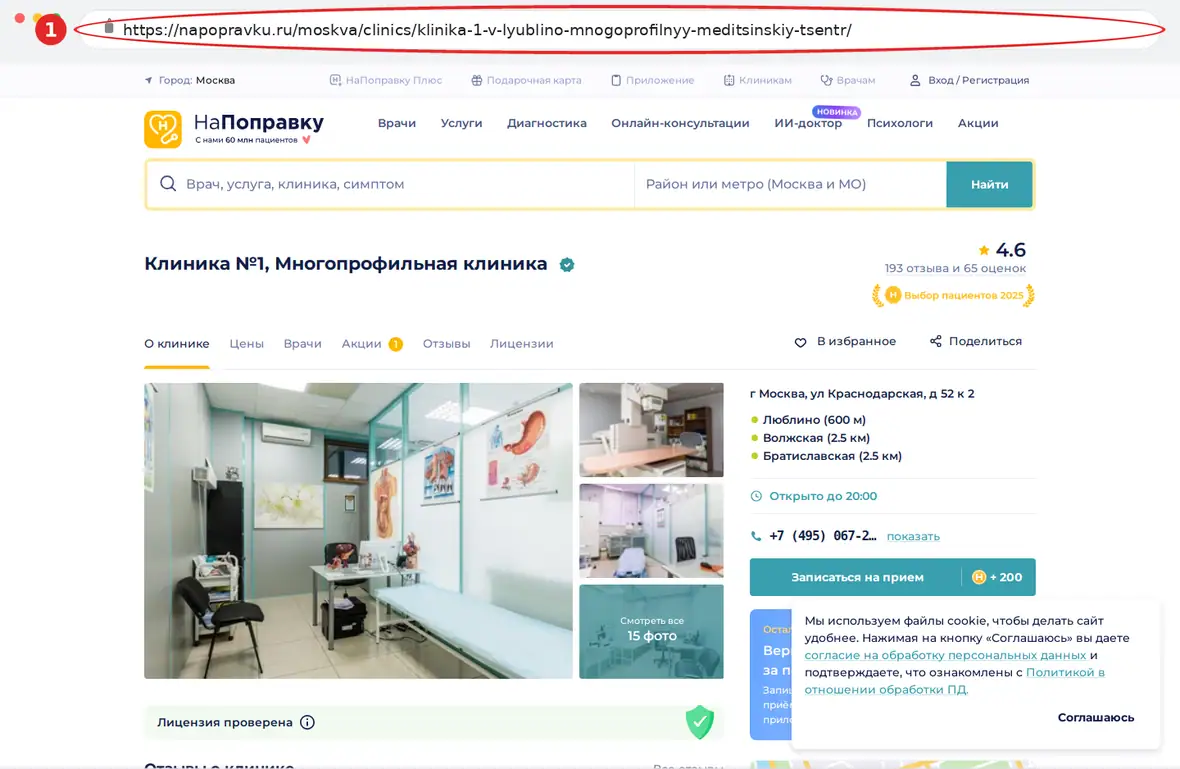
Task: Click the location arrow icon beside Город
Action: tap(148, 81)
